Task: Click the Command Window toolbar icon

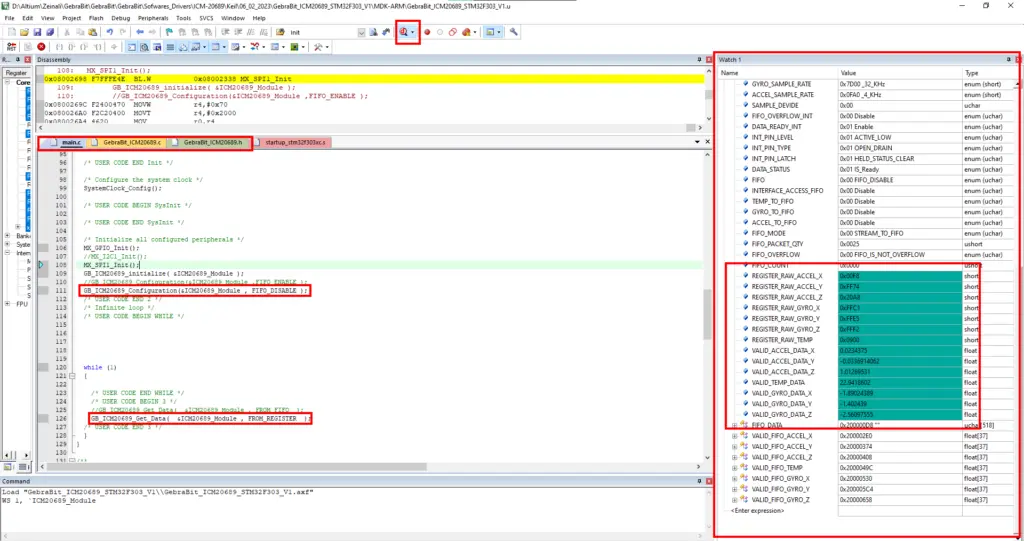Action: tap(131, 47)
